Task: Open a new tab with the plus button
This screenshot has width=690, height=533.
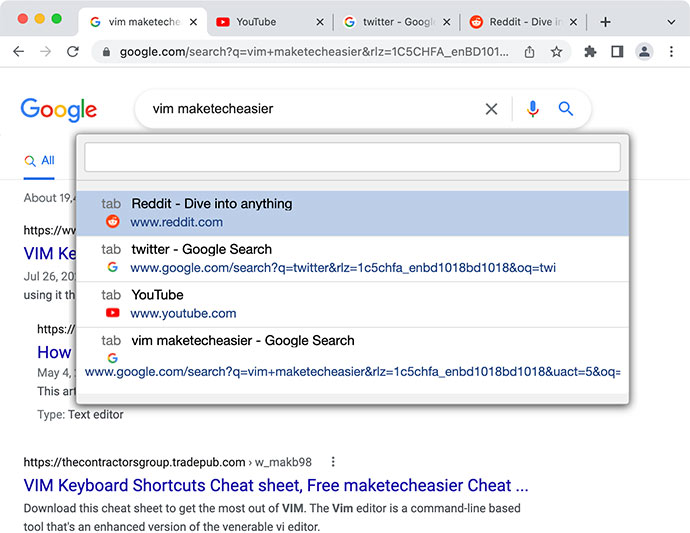Action: [x=605, y=22]
